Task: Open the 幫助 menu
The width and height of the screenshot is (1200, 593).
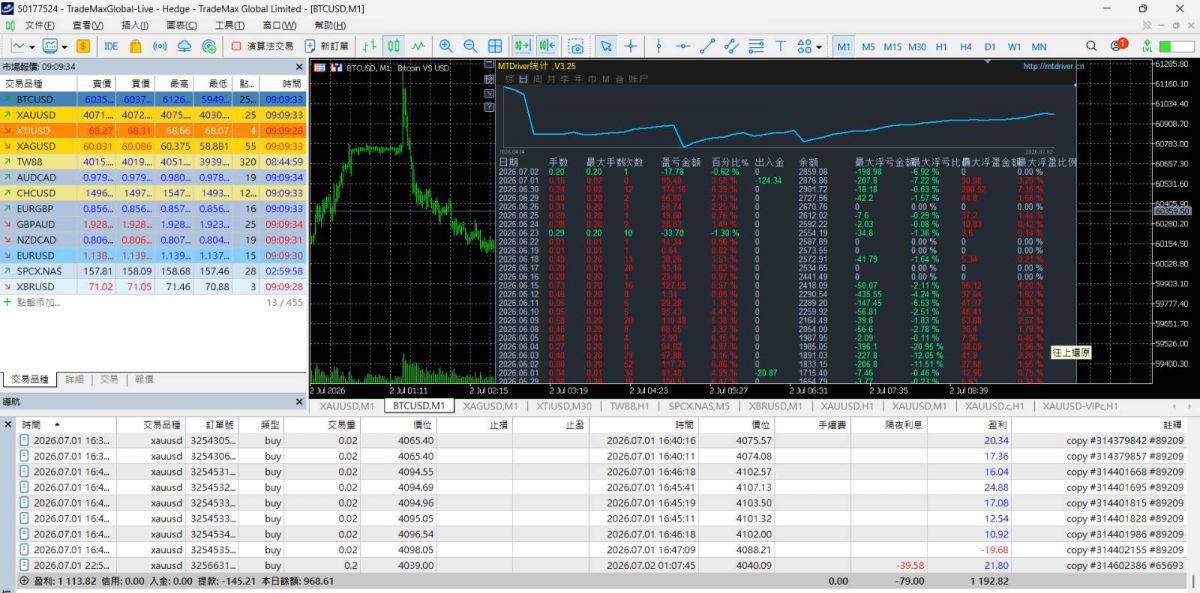Action: pyautogui.click(x=329, y=25)
